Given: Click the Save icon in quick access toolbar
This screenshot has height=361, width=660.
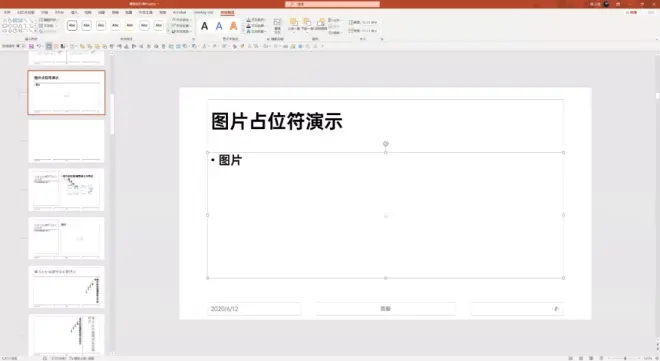Looking at the screenshot, I should click(x=31, y=46).
